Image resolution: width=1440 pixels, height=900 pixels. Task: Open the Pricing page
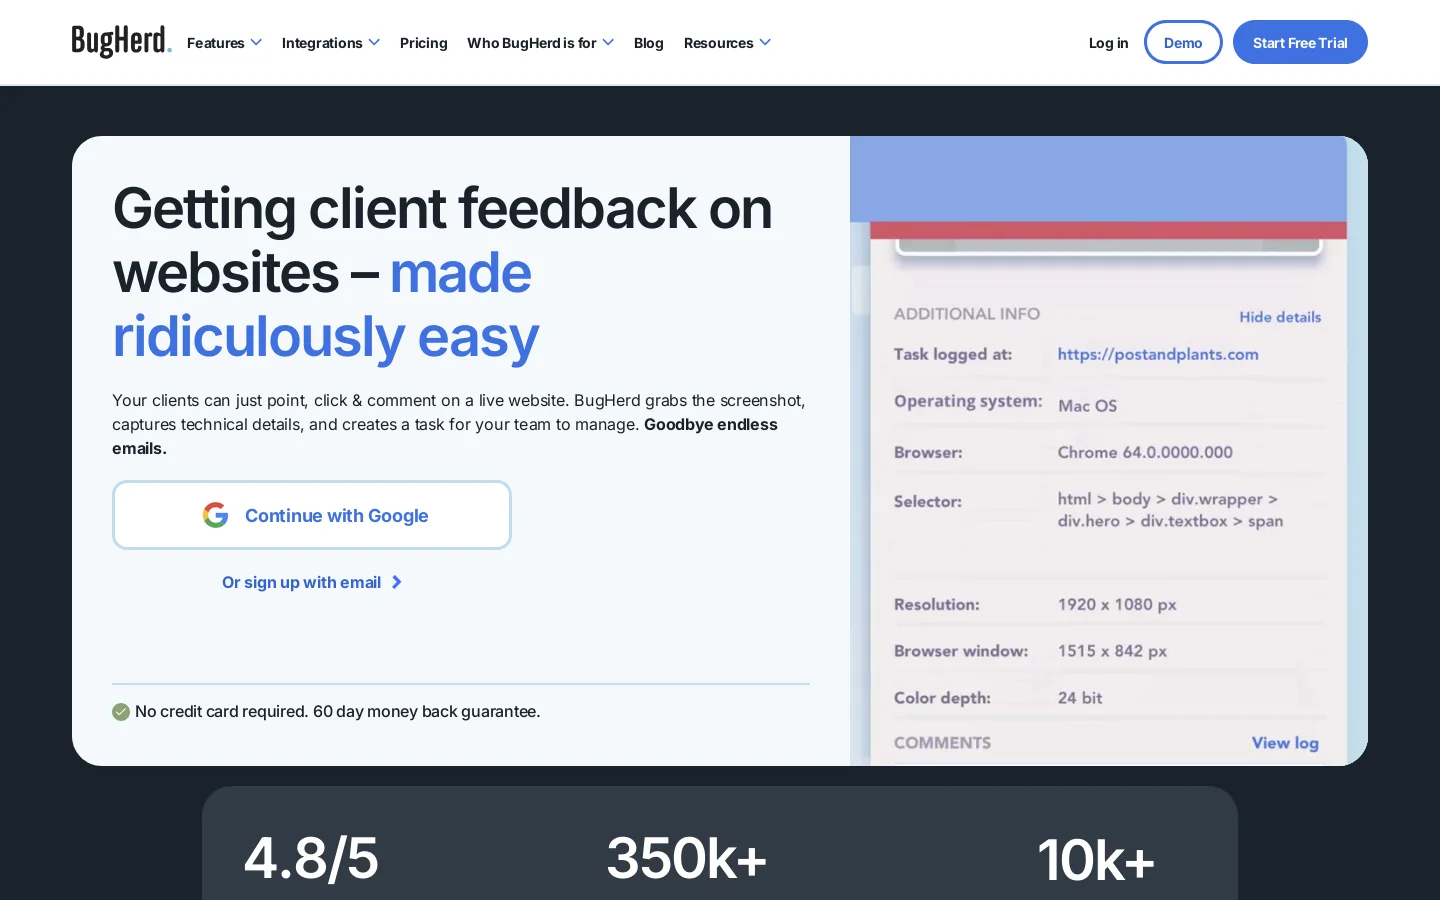424,43
